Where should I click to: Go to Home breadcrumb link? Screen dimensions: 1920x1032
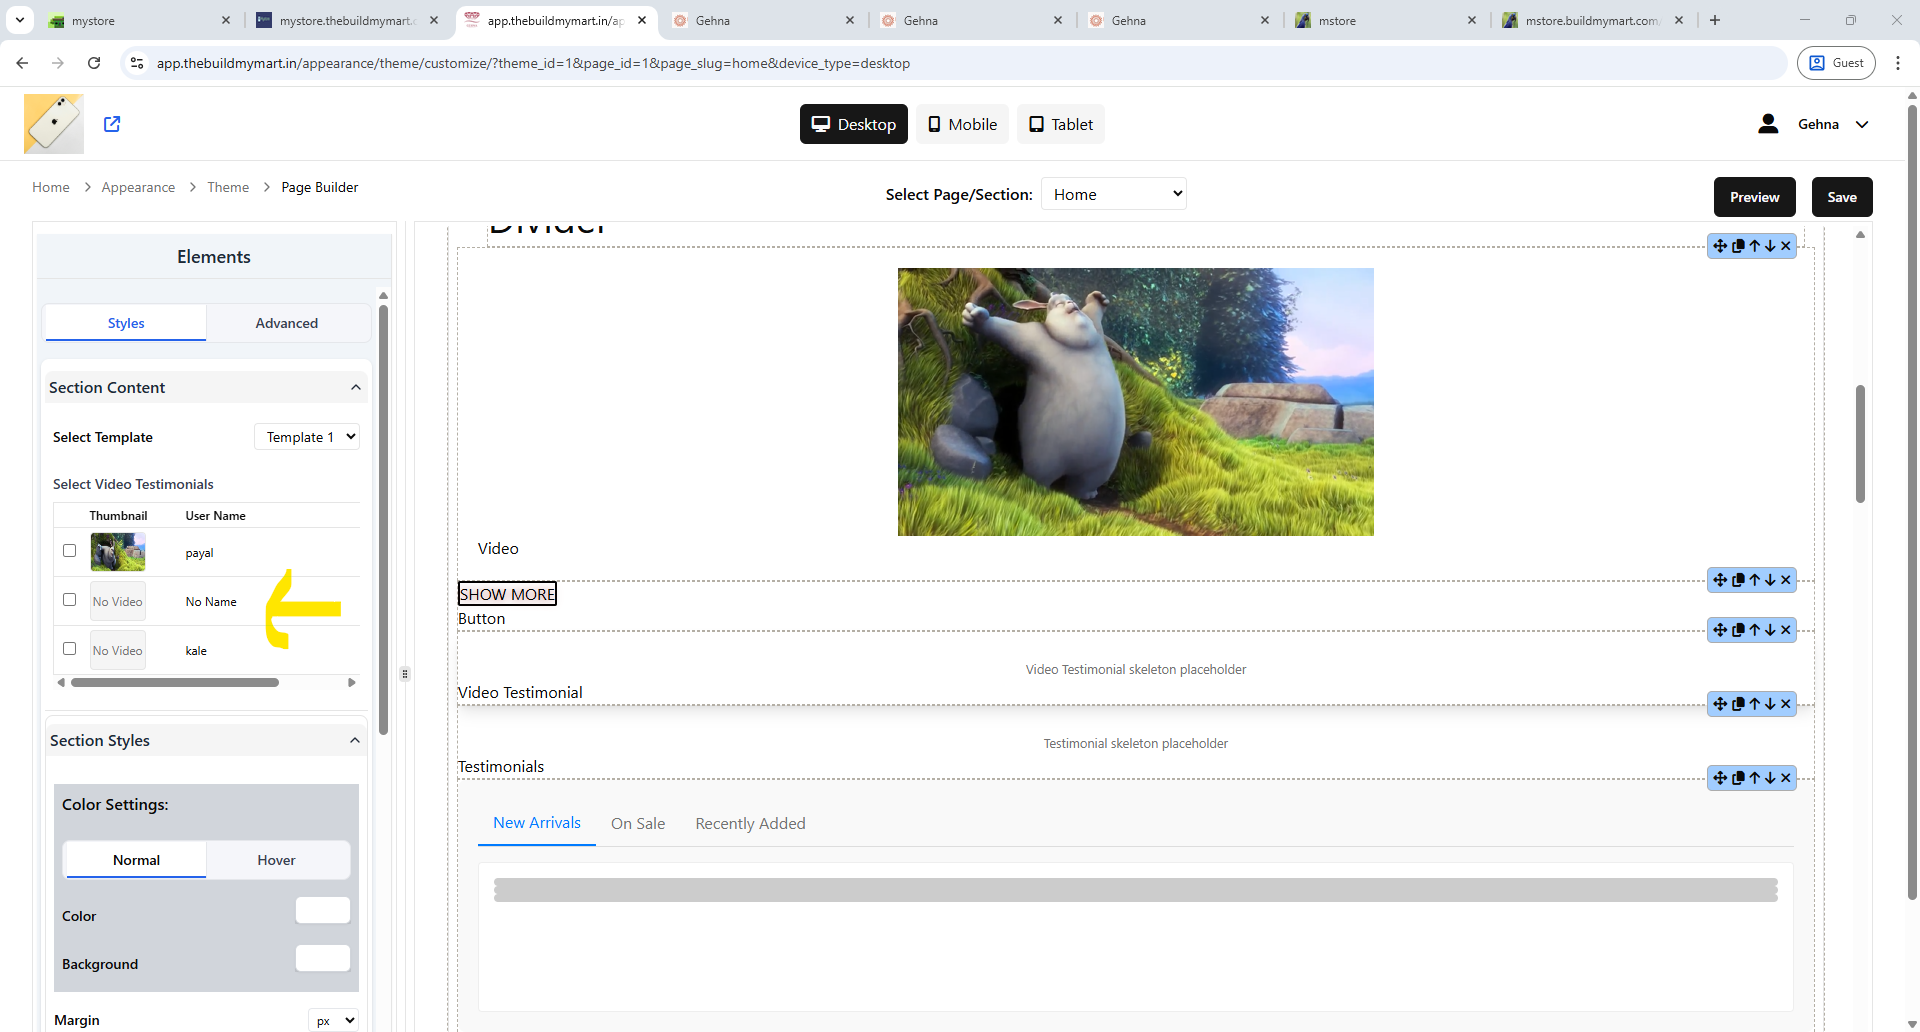[51, 187]
